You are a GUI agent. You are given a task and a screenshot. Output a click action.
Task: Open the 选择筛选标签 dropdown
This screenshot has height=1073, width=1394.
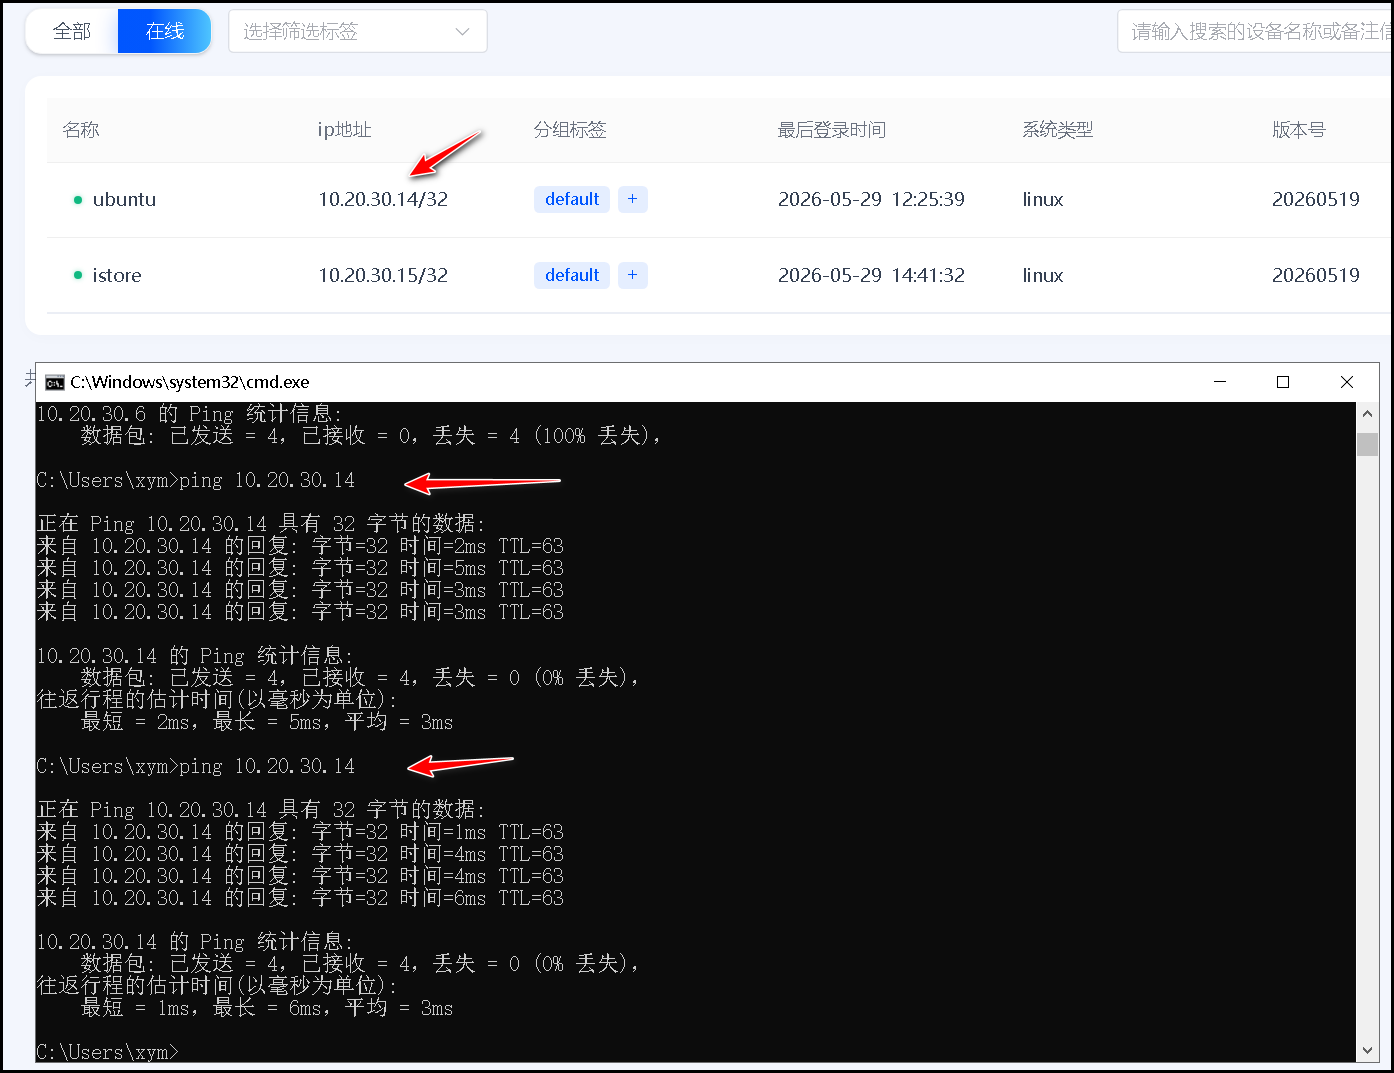pos(358,31)
